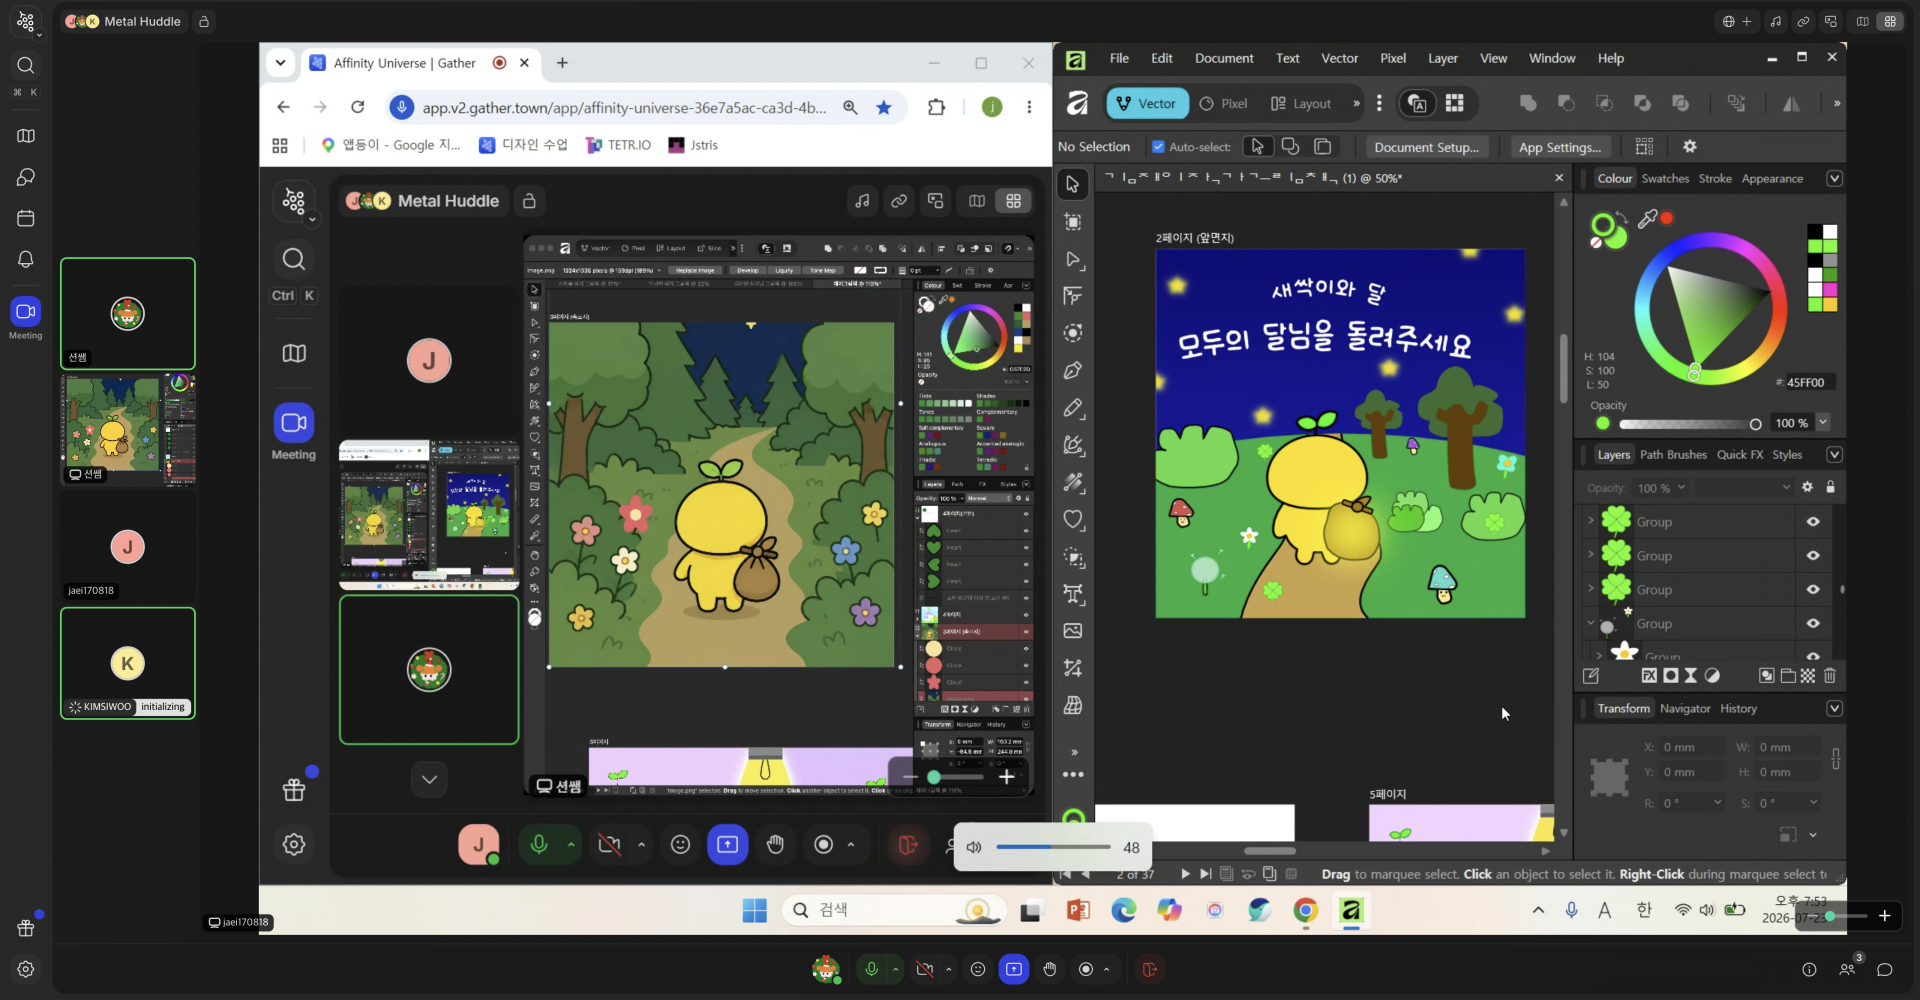Open the Transform panel options menu
This screenshot has height=1000, width=1920.
[1834, 709]
